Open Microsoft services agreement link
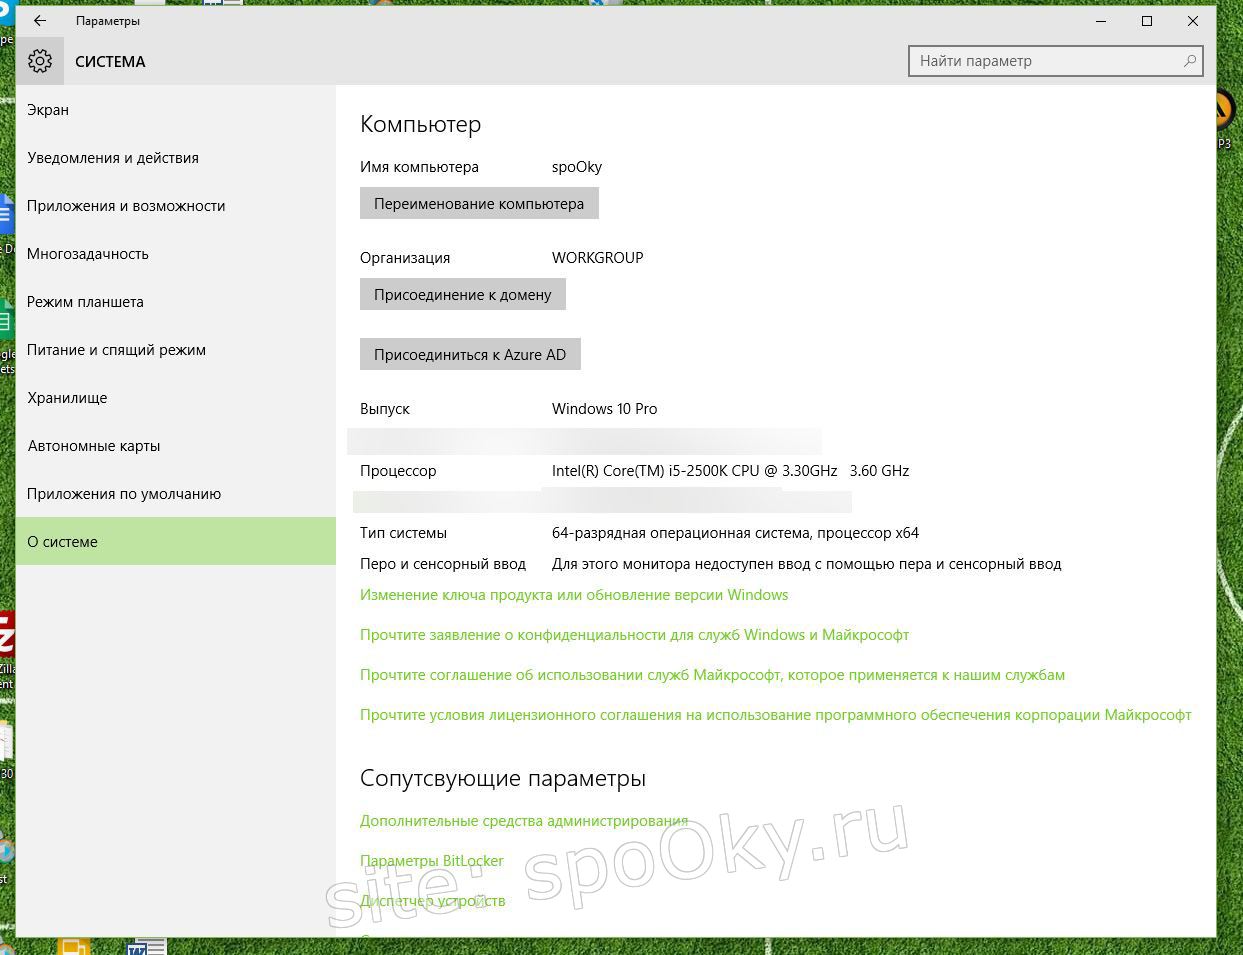The height and width of the screenshot is (955, 1243). tap(712, 675)
